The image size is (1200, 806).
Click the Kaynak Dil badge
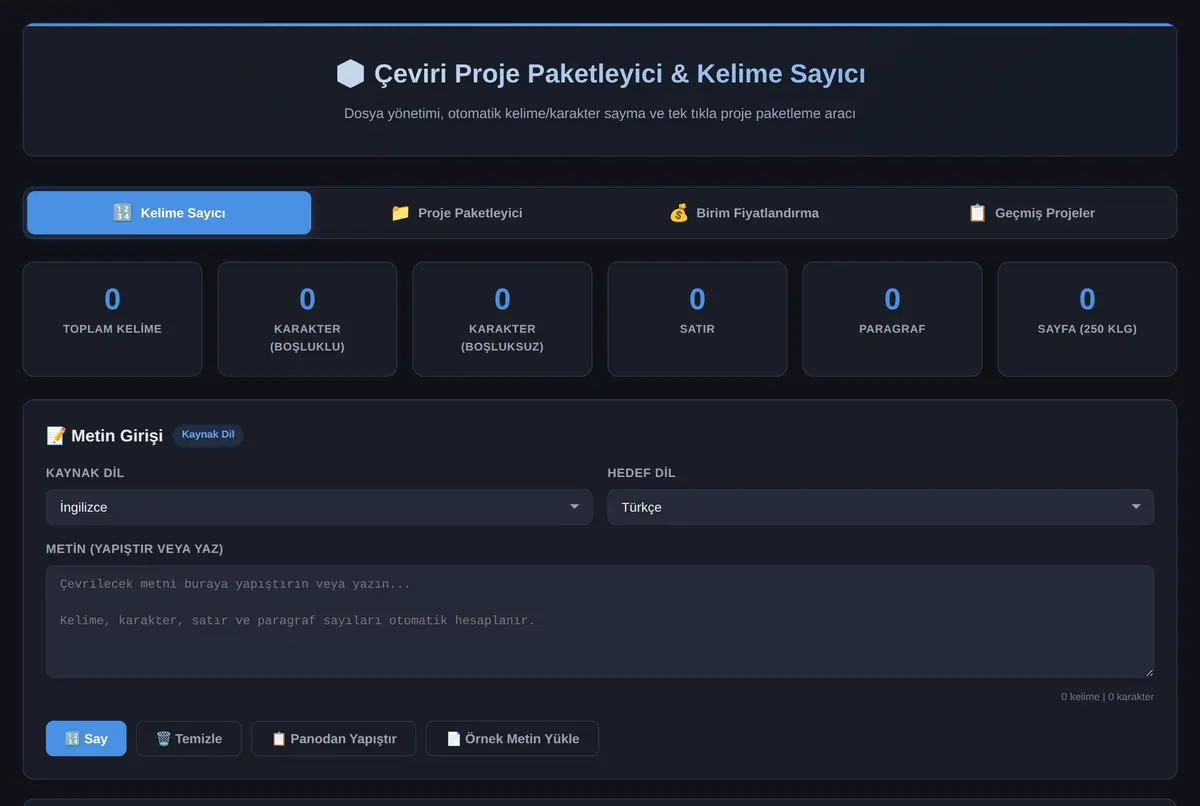coord(208,435)
